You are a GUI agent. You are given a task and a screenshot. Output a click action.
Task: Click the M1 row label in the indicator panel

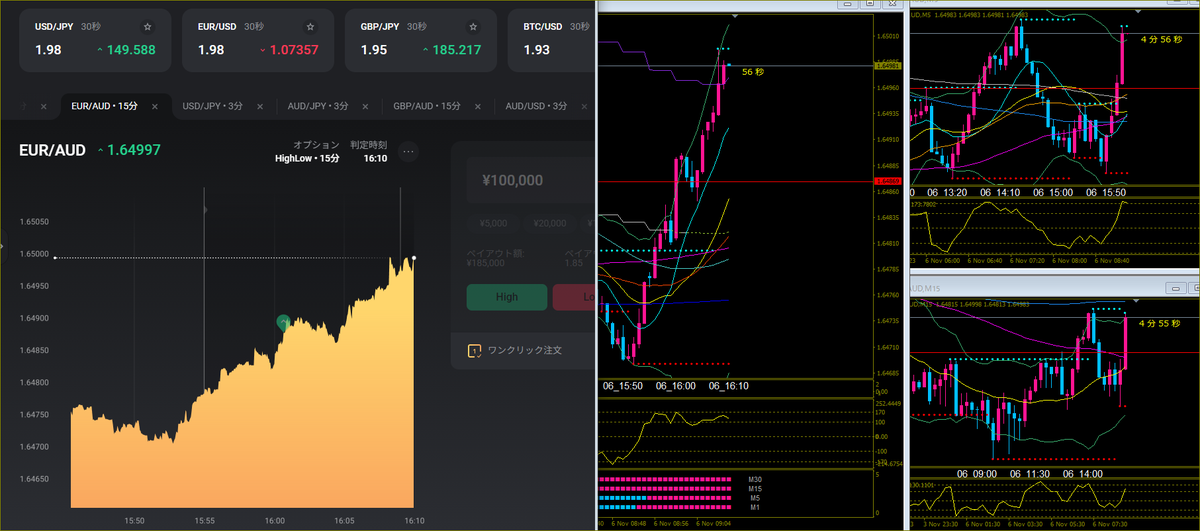(753, 506)
